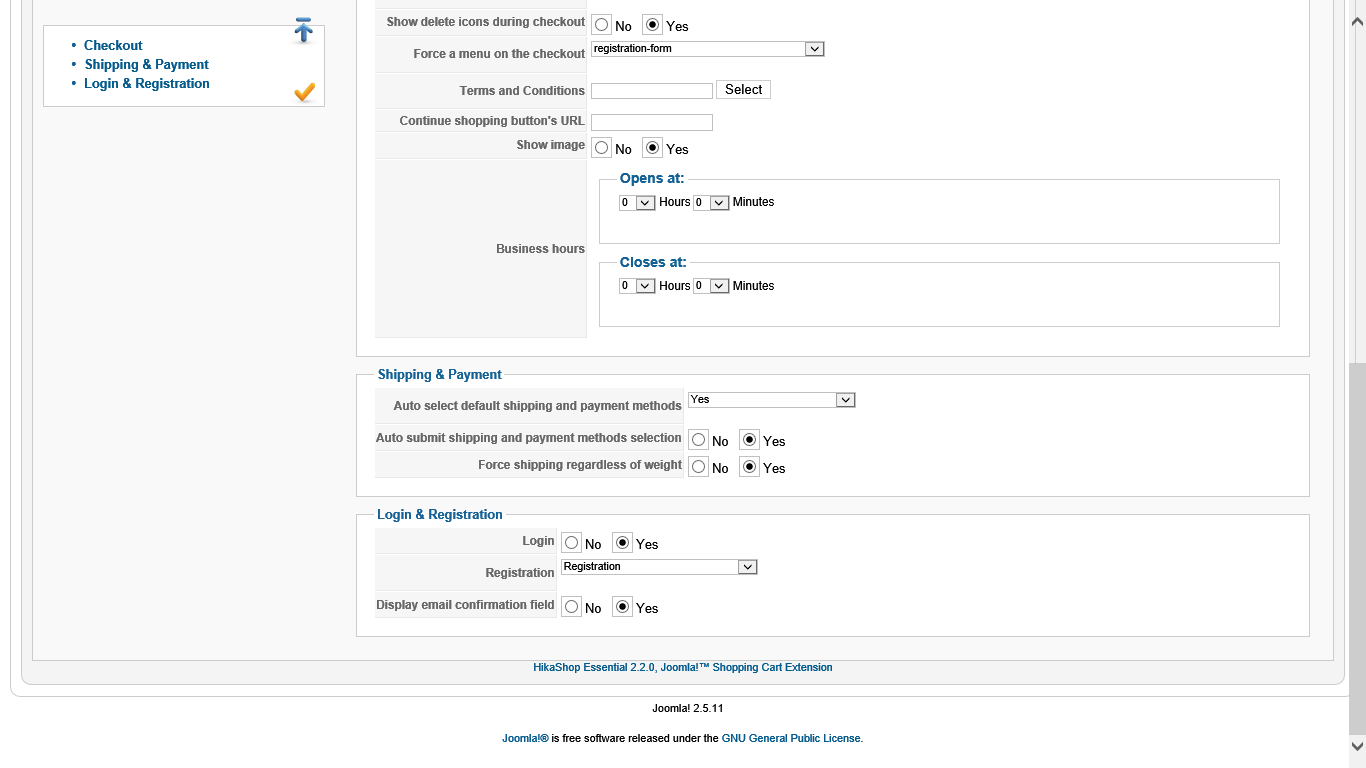Open the Registration type dropdown
Screen dimensions: 1366x768
659,567
